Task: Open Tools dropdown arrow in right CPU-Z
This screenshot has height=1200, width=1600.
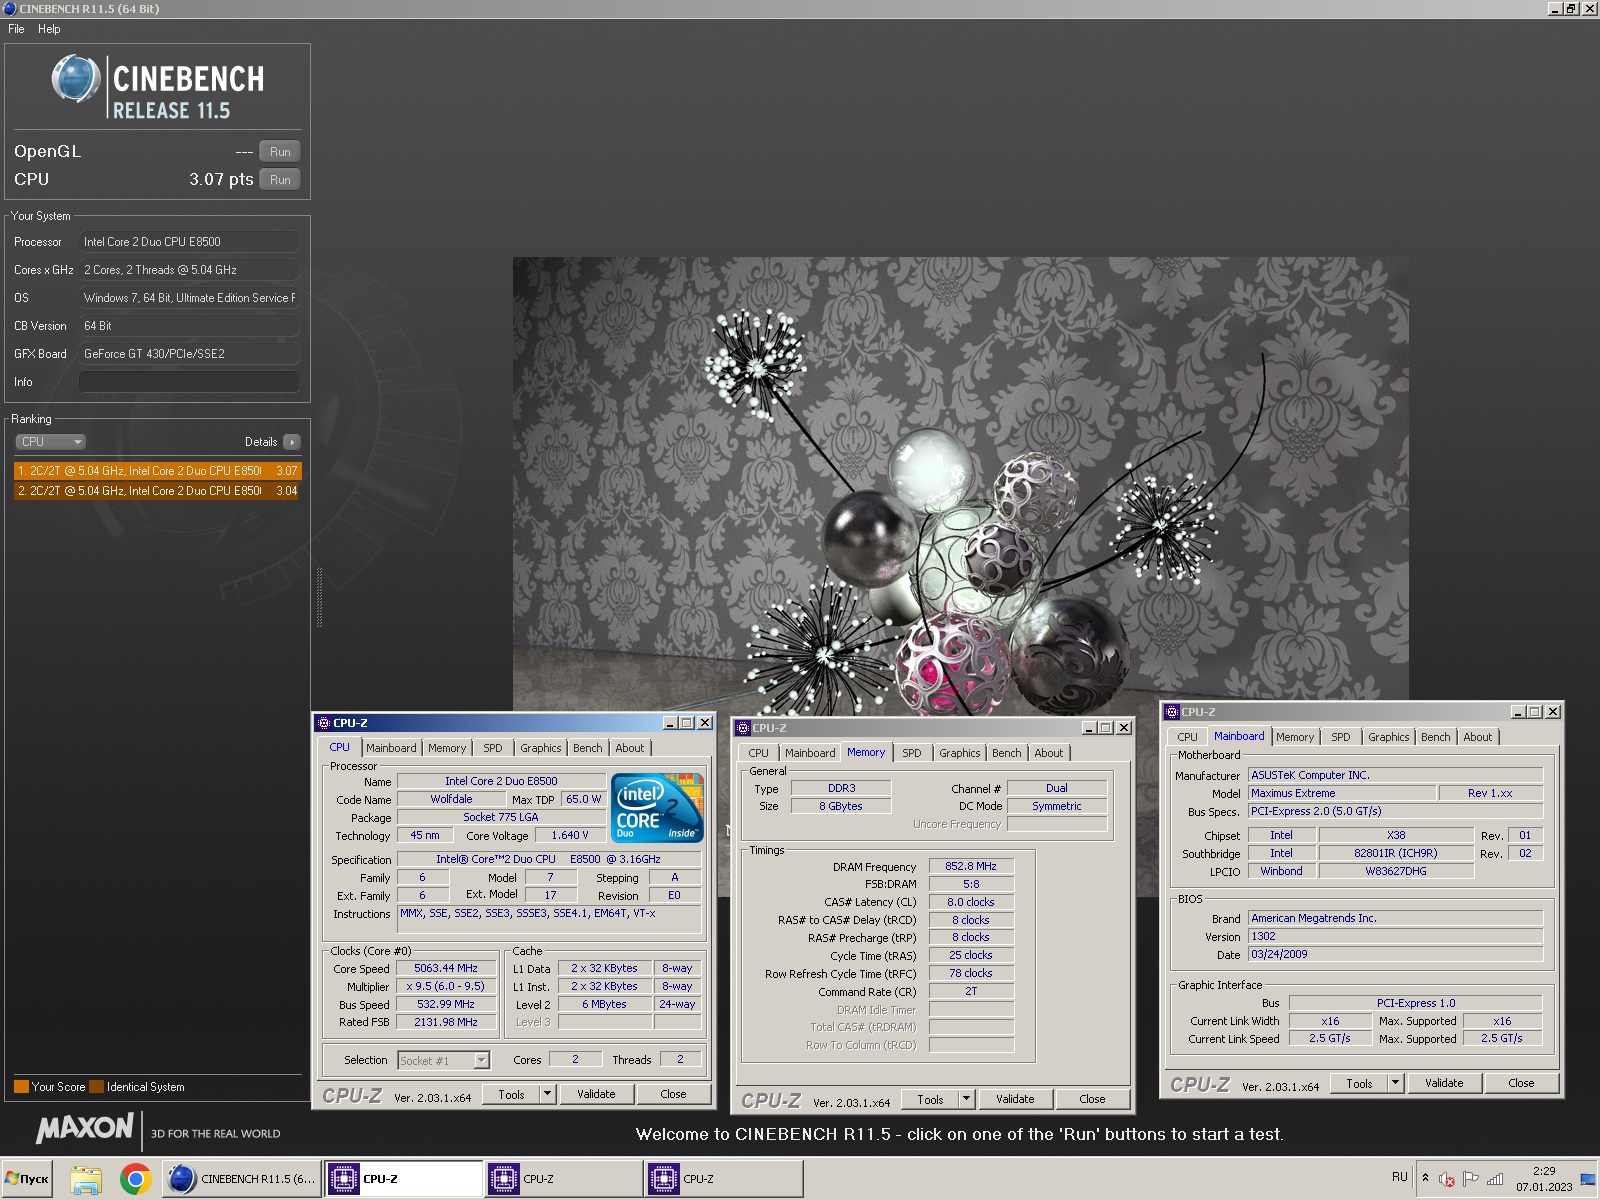Action: (1395, 1084)
